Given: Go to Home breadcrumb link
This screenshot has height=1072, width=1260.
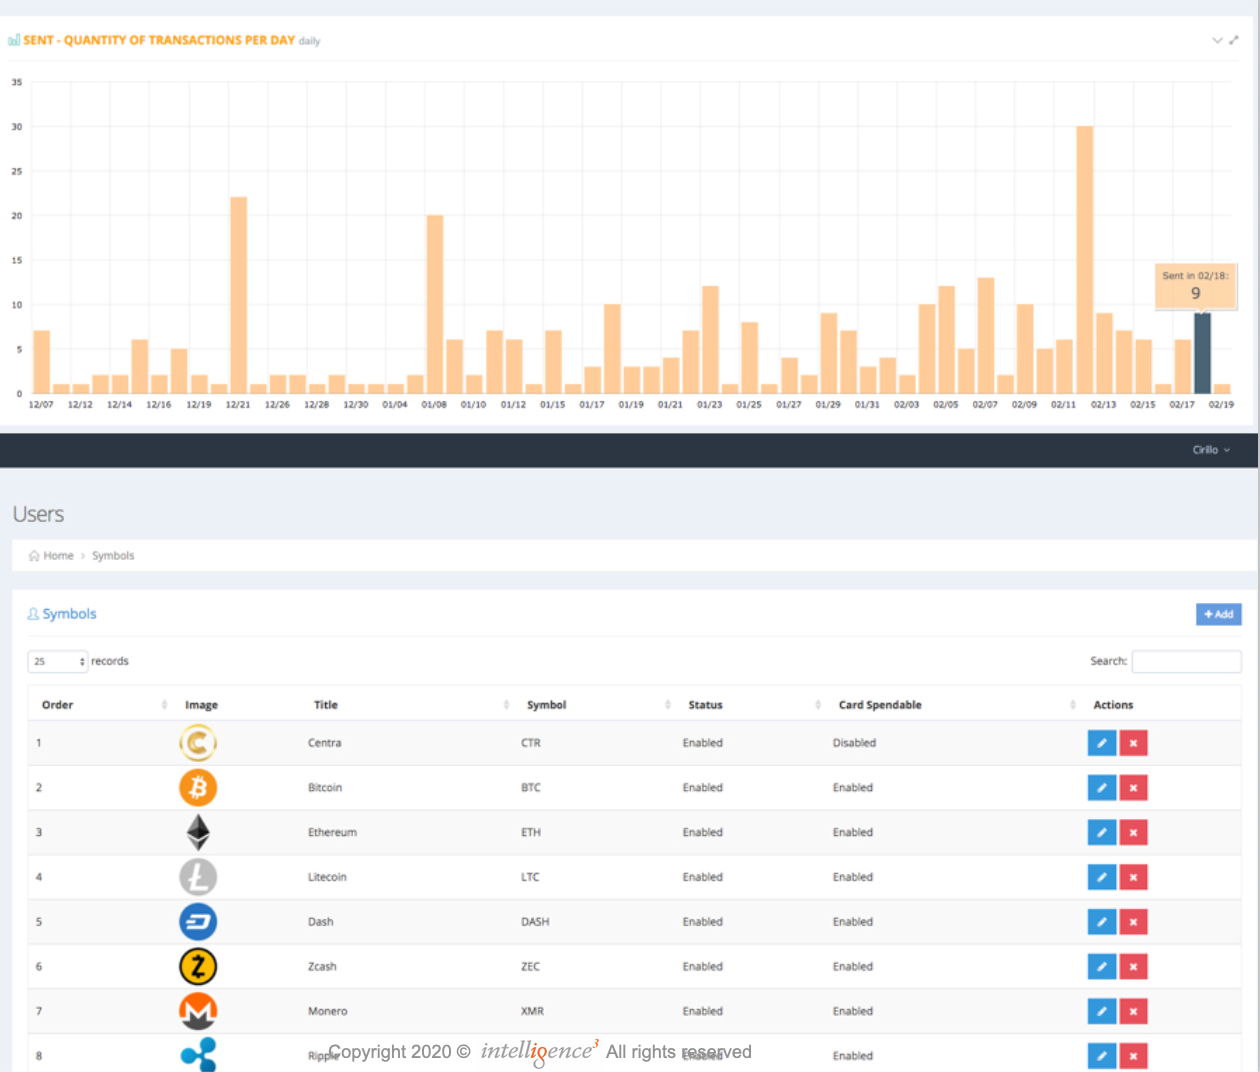Looking at the screenshot, I should (x=58, y=556).
